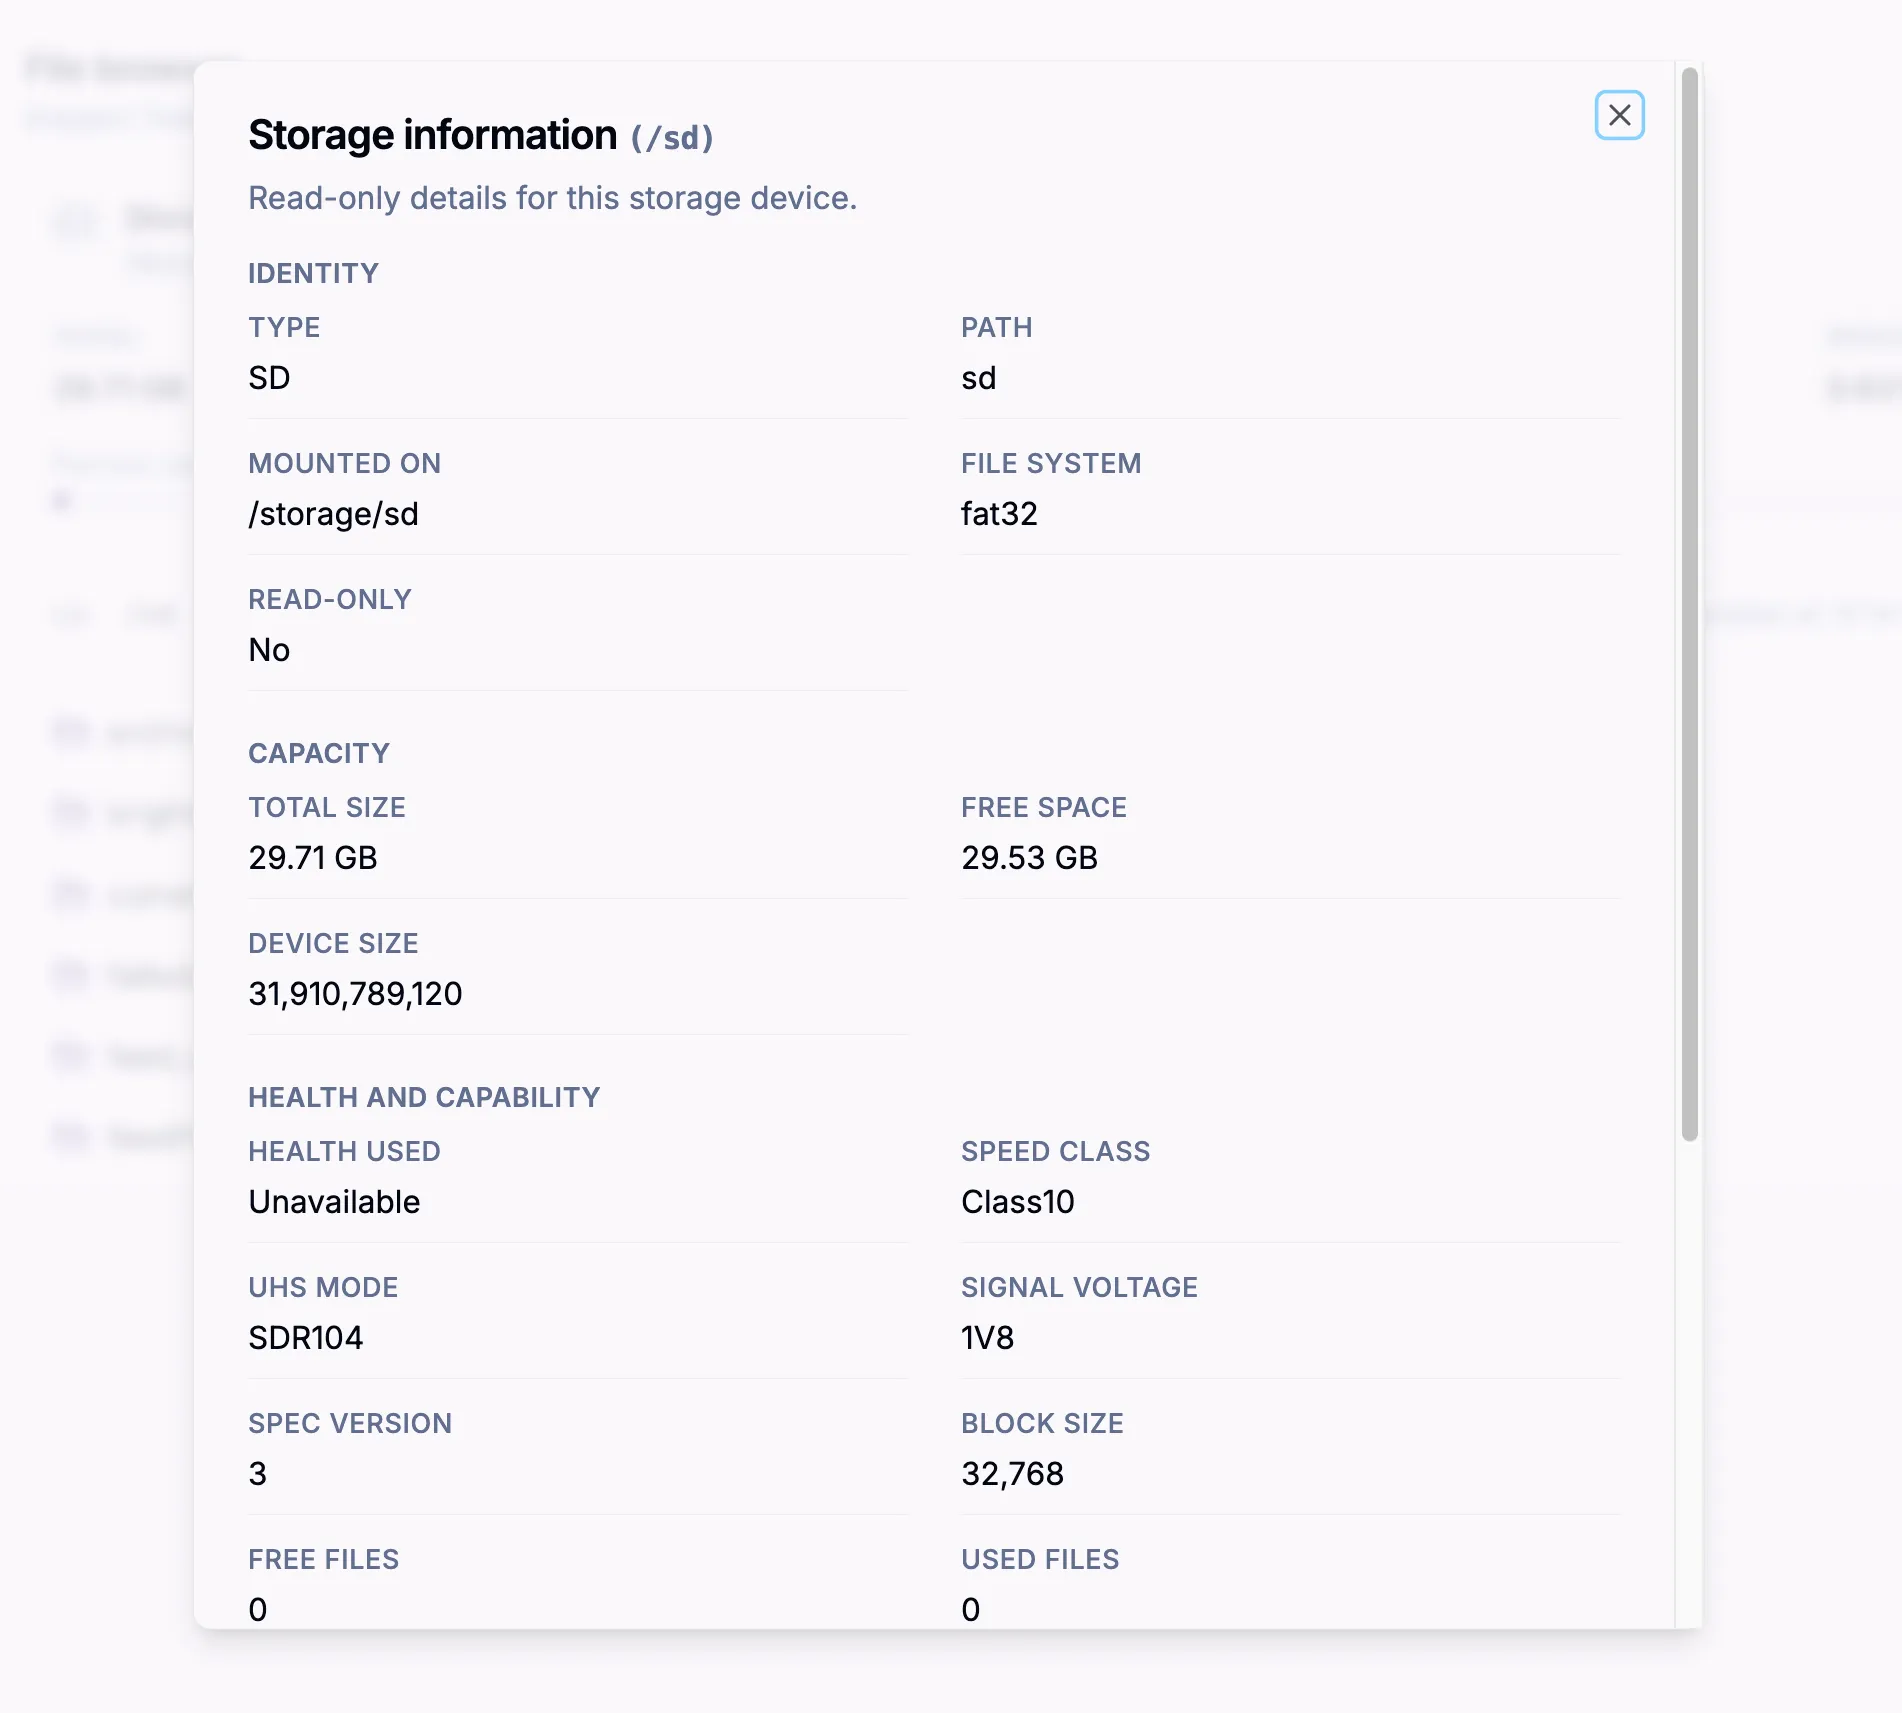
Task: Click the health used value 'Unavailable'
Action: pos(334,1202)
